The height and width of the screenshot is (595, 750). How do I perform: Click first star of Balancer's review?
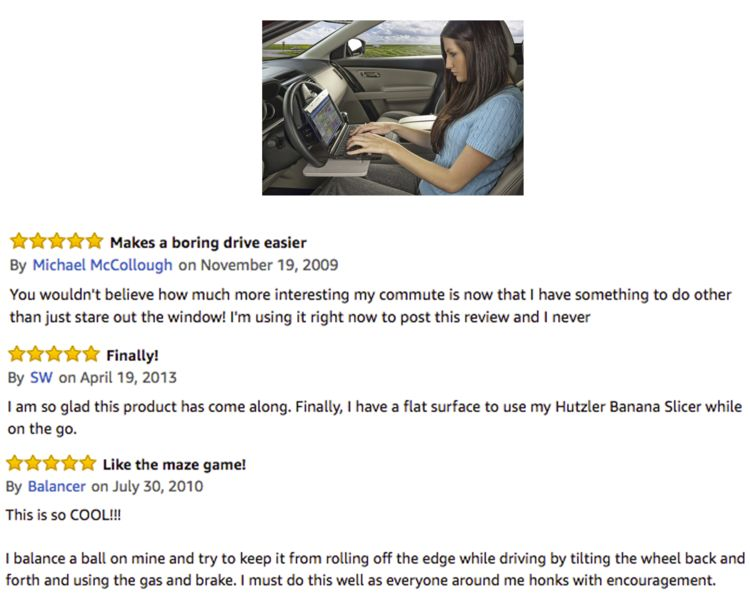pyautogui.click(x=15, y=463)
